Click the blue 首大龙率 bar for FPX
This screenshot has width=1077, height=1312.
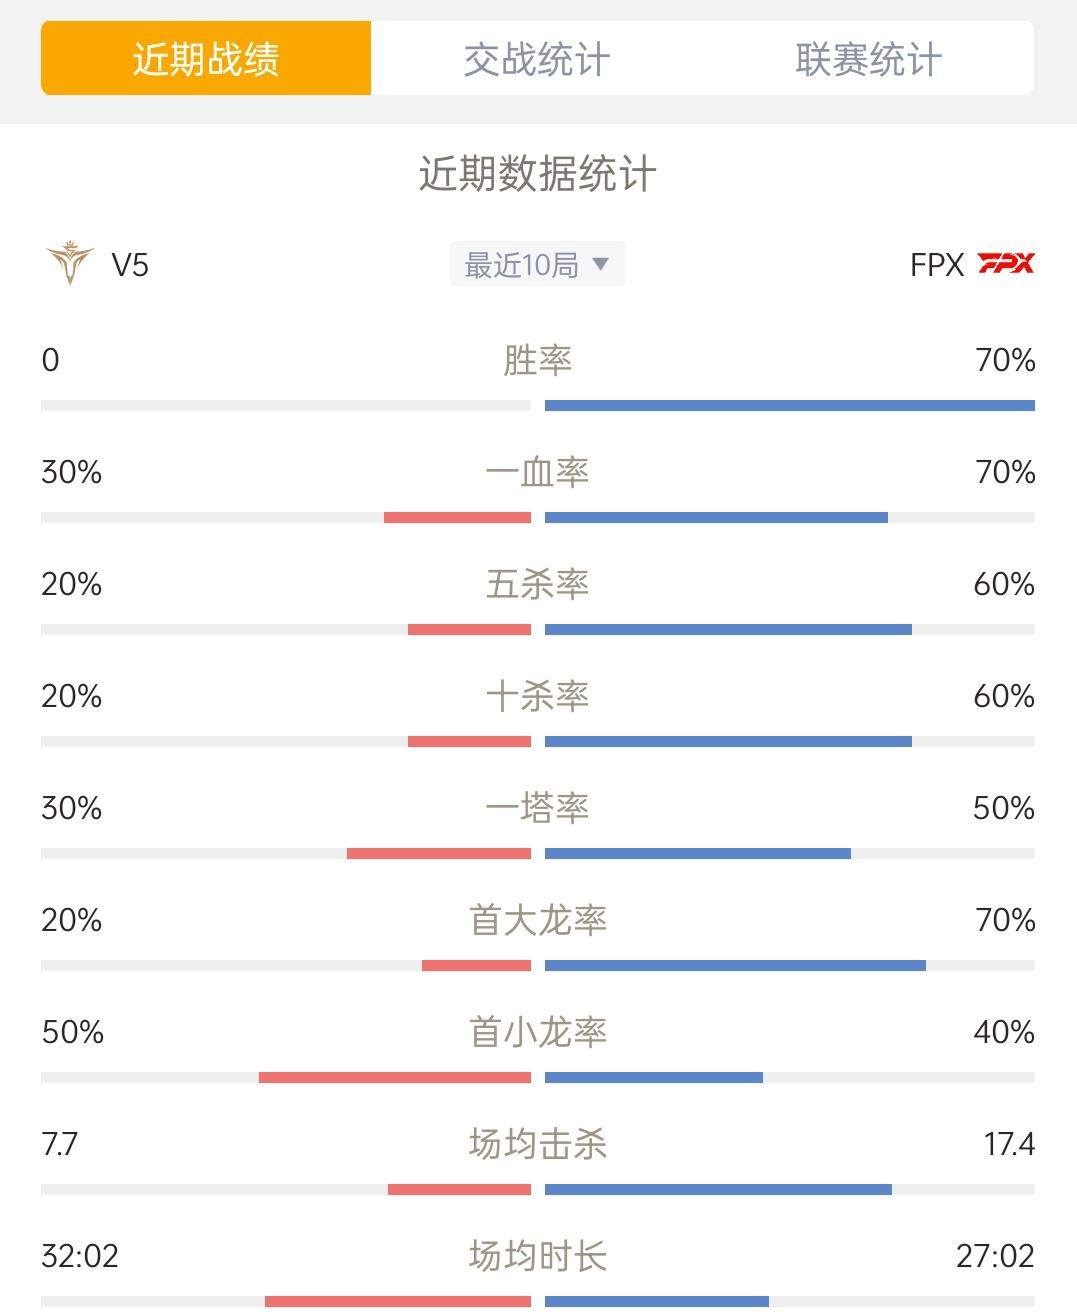[x=735, y=966]
